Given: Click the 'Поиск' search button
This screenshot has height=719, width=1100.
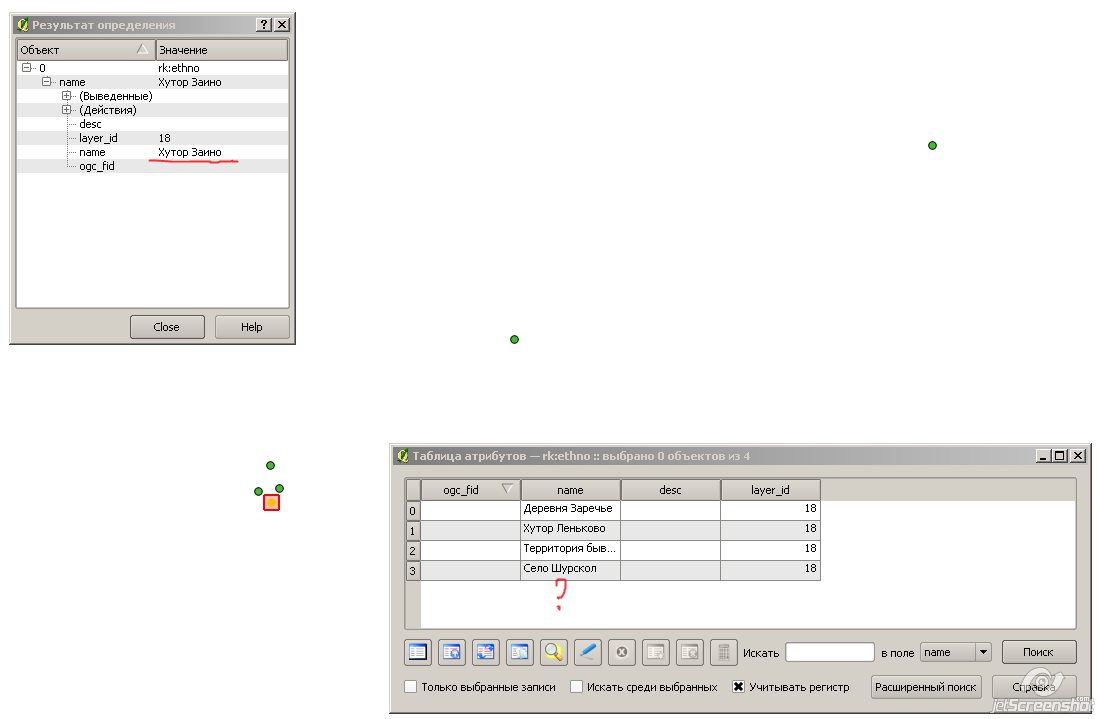Looking at the screenshot, I should tap(1038, 652).
